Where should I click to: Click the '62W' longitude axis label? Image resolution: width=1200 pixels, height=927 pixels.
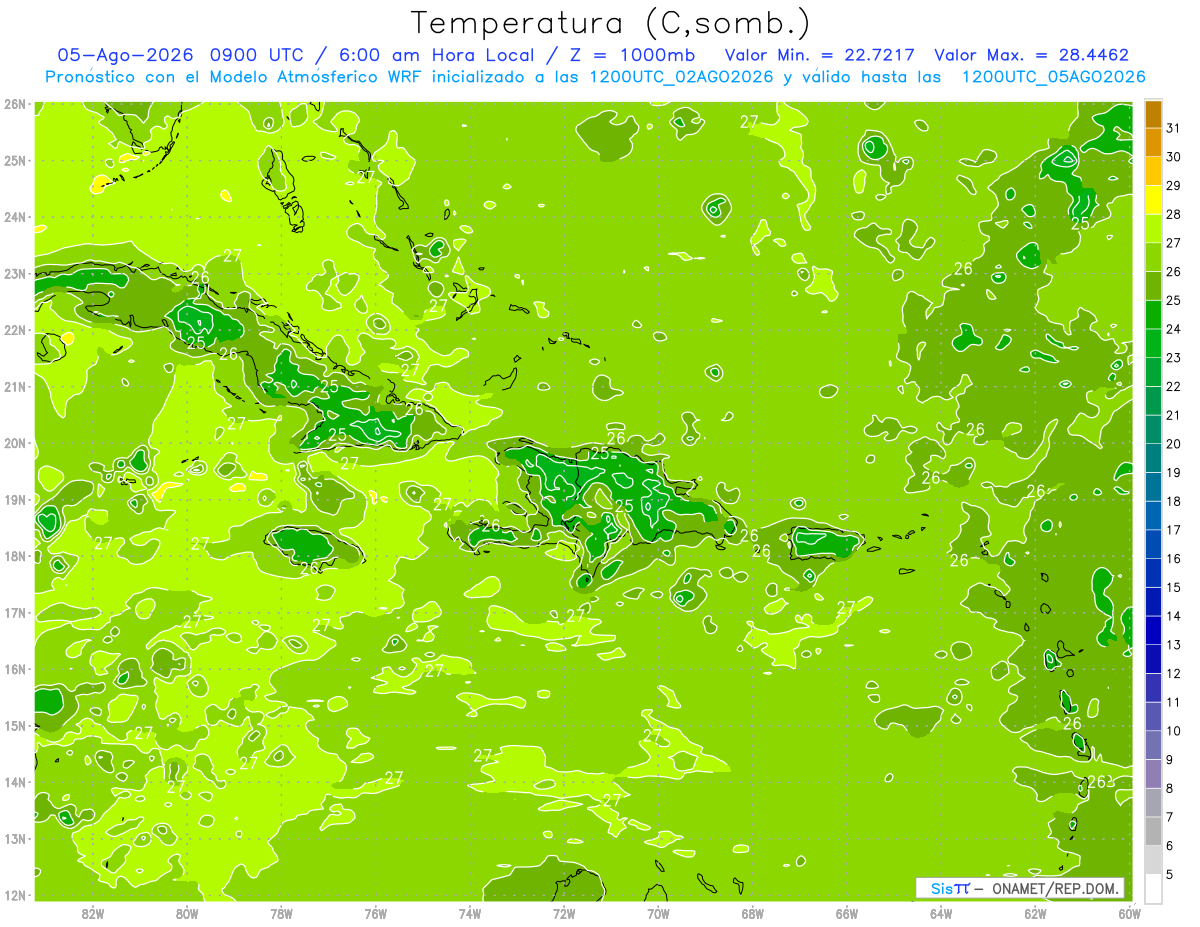[1035, 913]
